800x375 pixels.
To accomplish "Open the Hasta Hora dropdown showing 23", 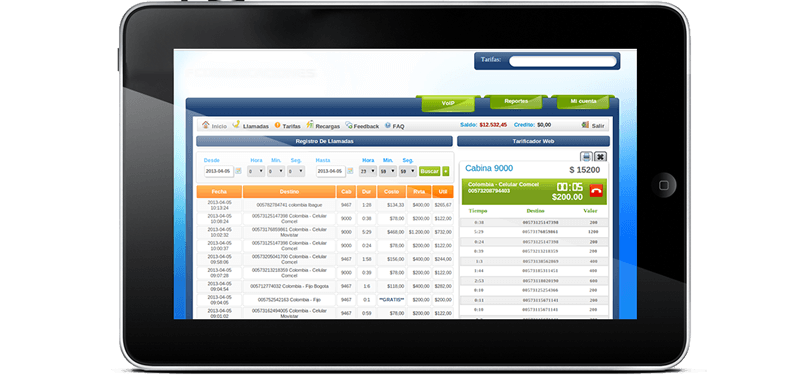I will point(368,171).
